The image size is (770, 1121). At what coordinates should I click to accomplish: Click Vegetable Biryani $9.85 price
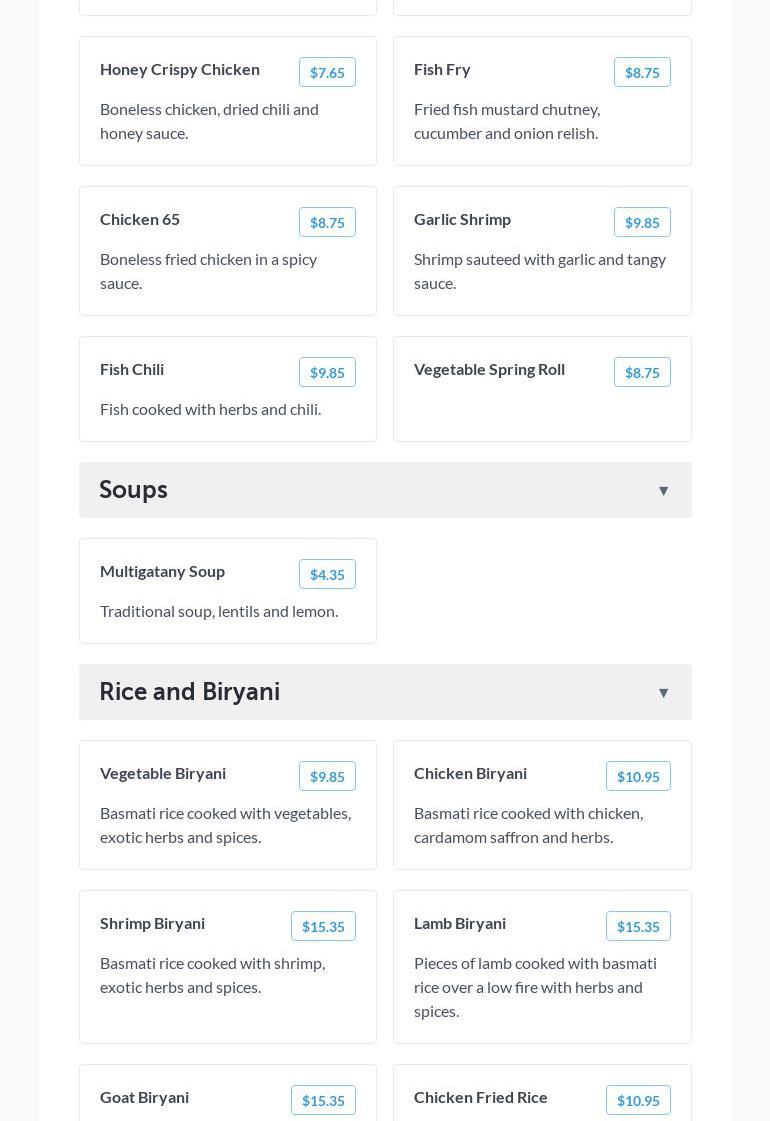pyautogui.click(x=327, y=777)
